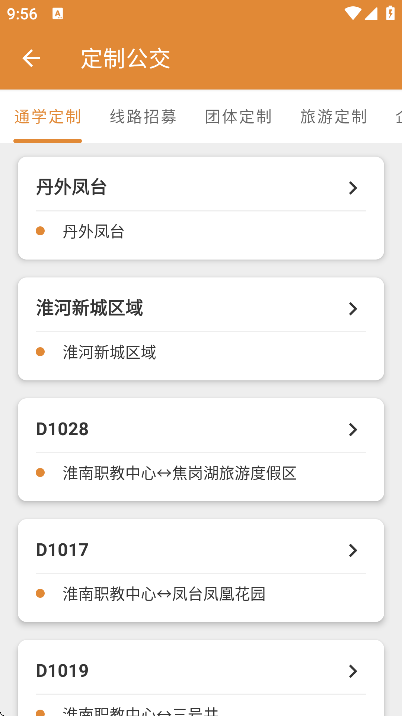Viewport: 402px width, 716px height.
Task: Tap the back arrow in the header
Action: point(31,58)
